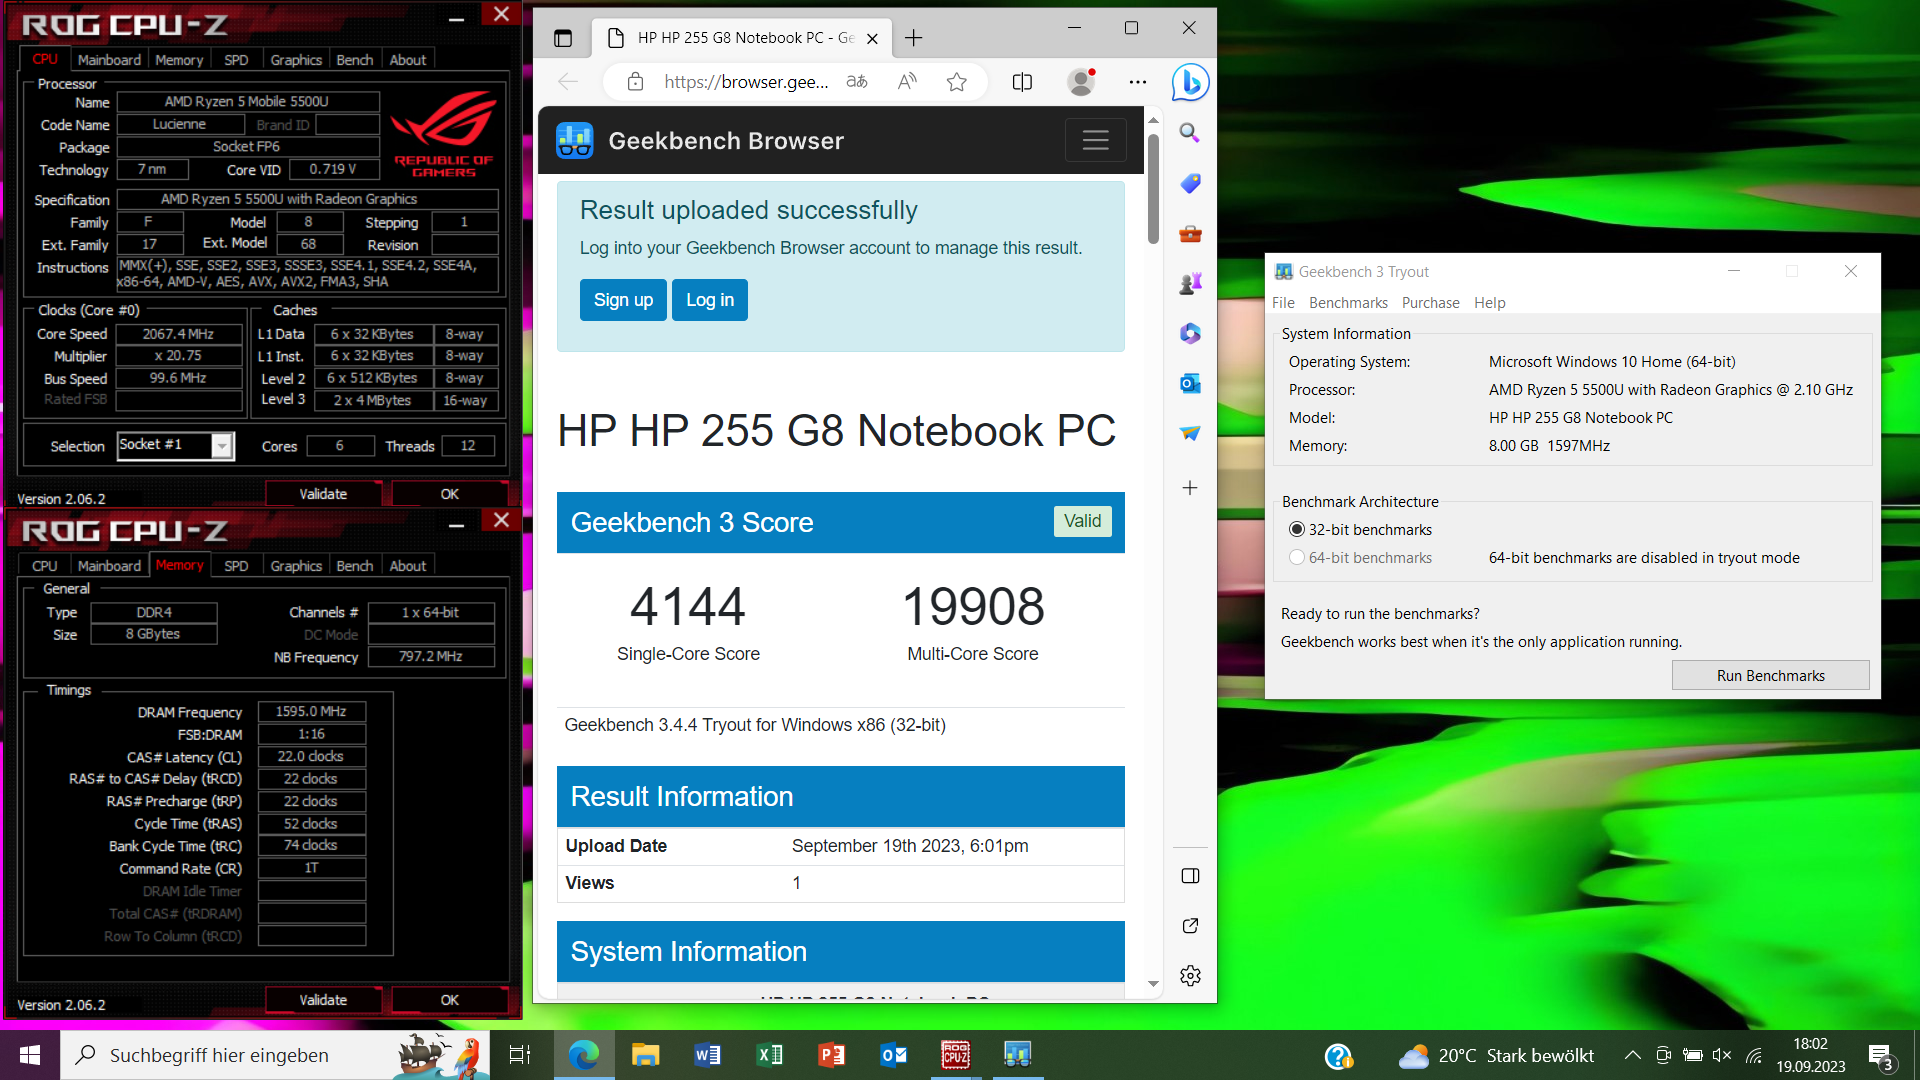Click Validate in top CPU-Z window

coord(323,494)
